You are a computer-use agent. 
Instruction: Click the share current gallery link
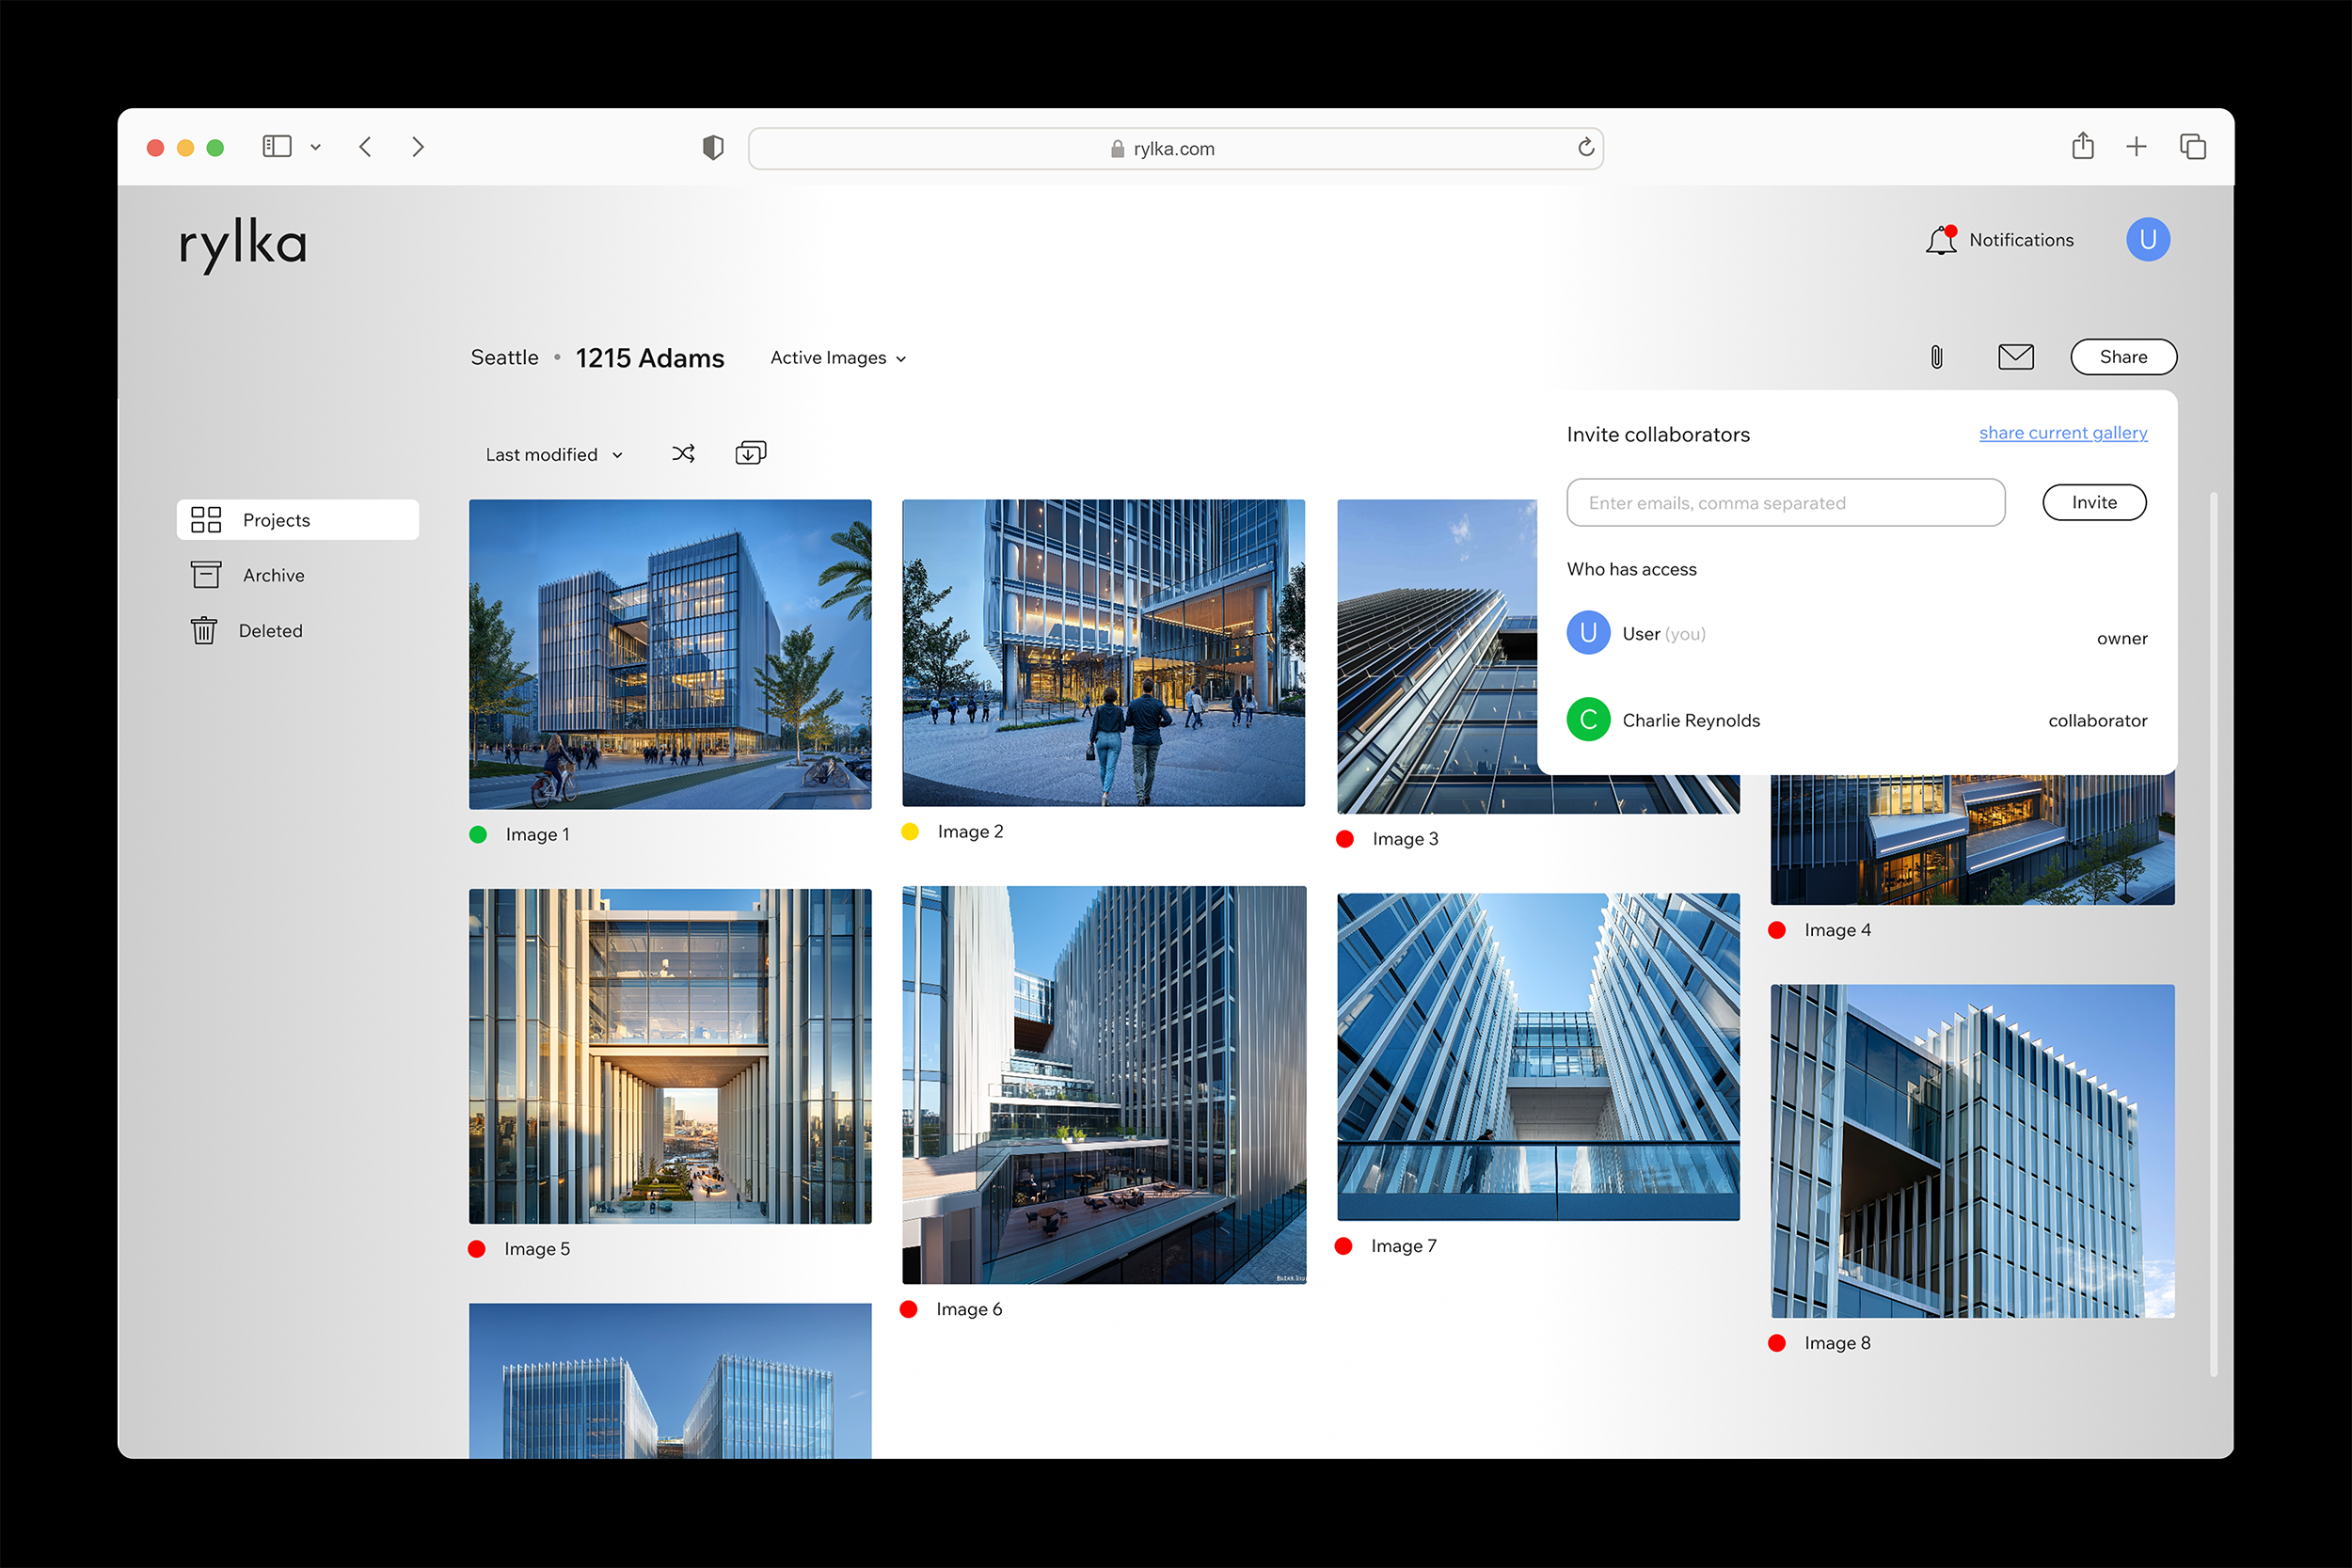tap(2062, 433)
